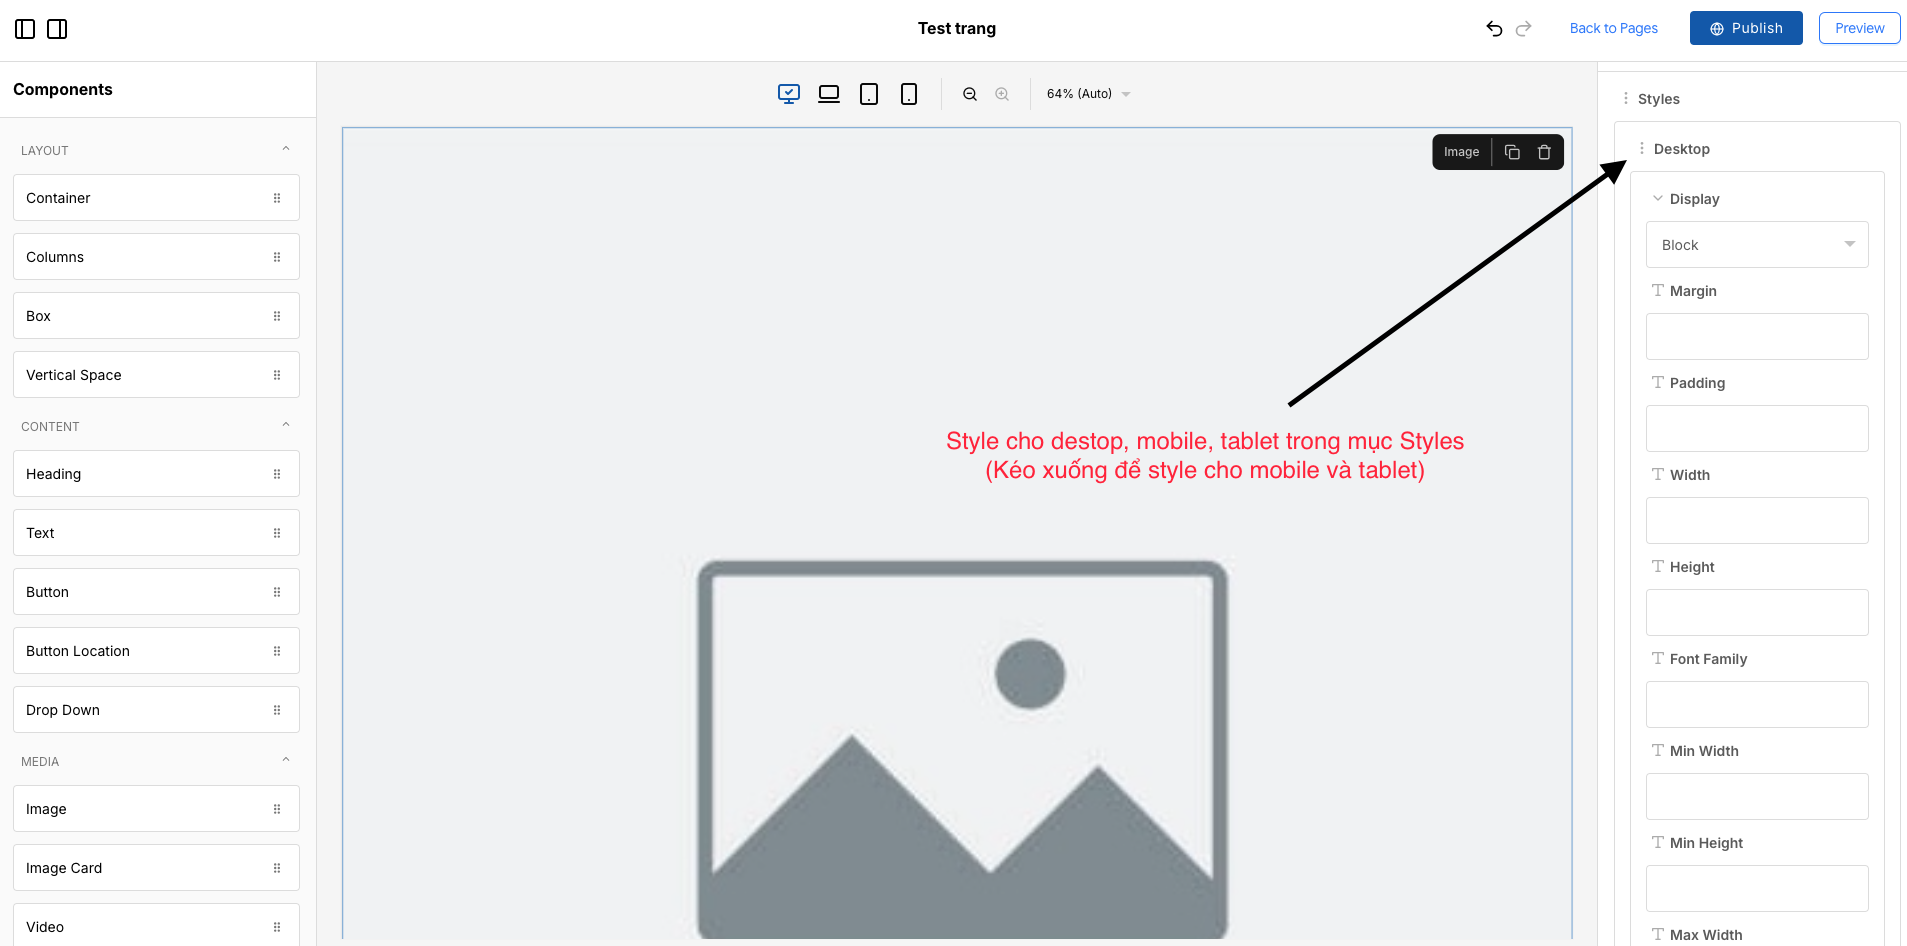Select the Heading component
The height and width of the screenshot is (946, 1907).
coord(156,474)
